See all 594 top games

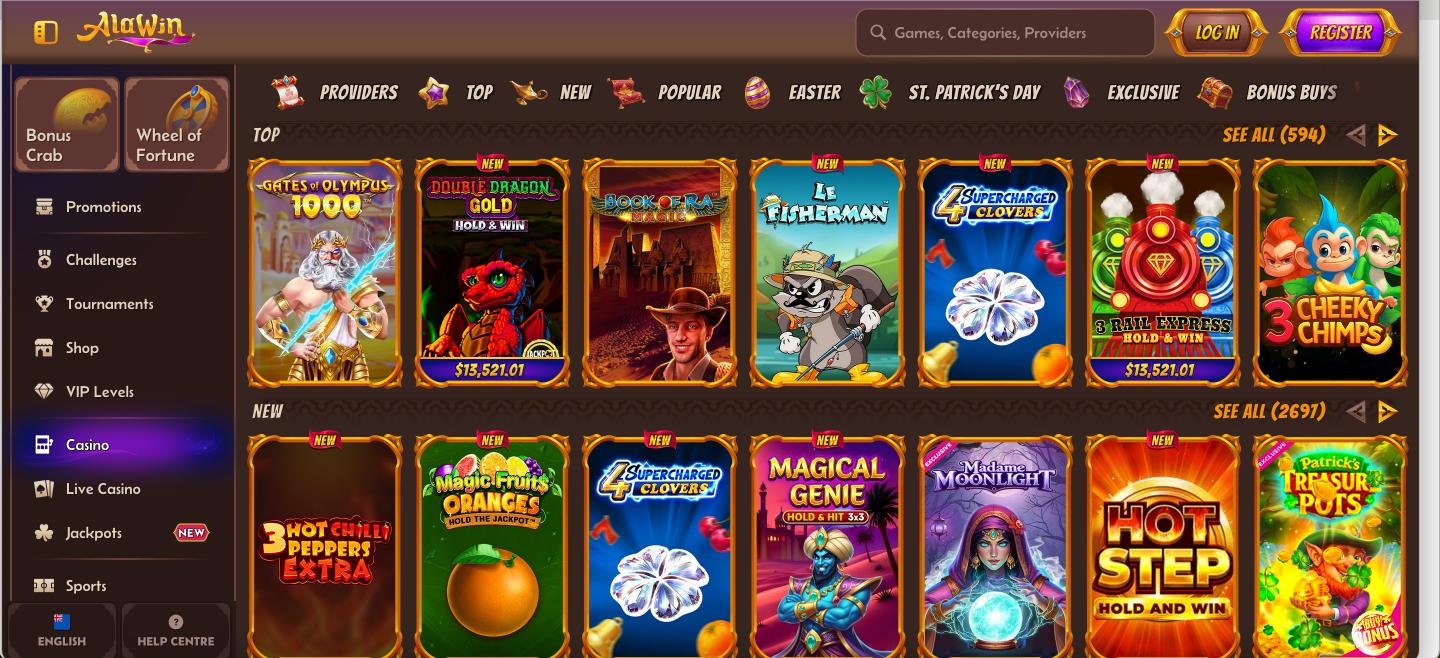[1274, 135]
